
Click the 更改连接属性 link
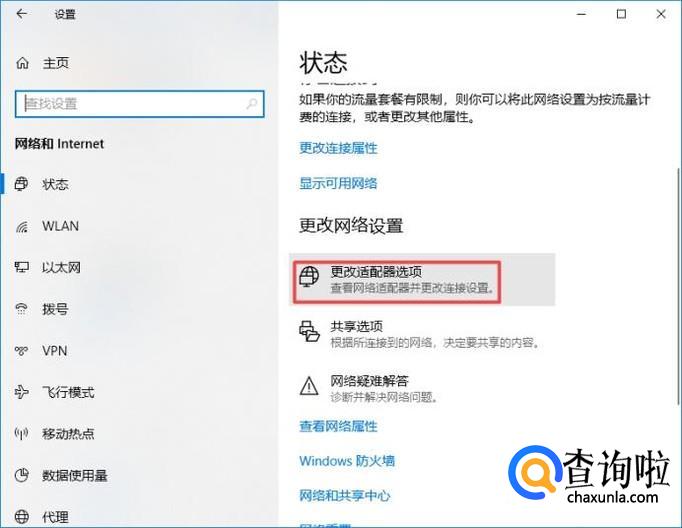tap(338, 148)
